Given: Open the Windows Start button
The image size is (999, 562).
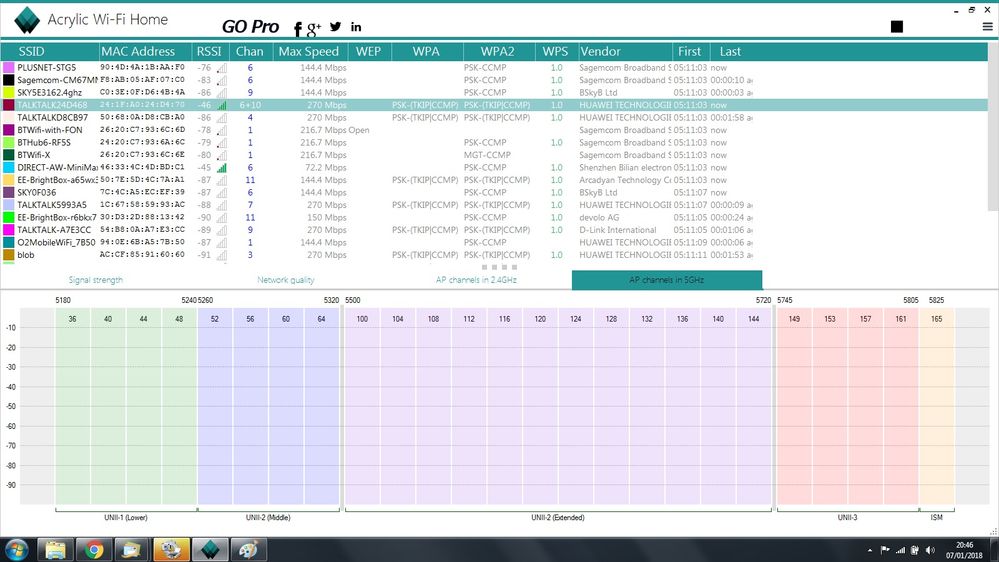Looking at the screenshot, I should 17,549.
